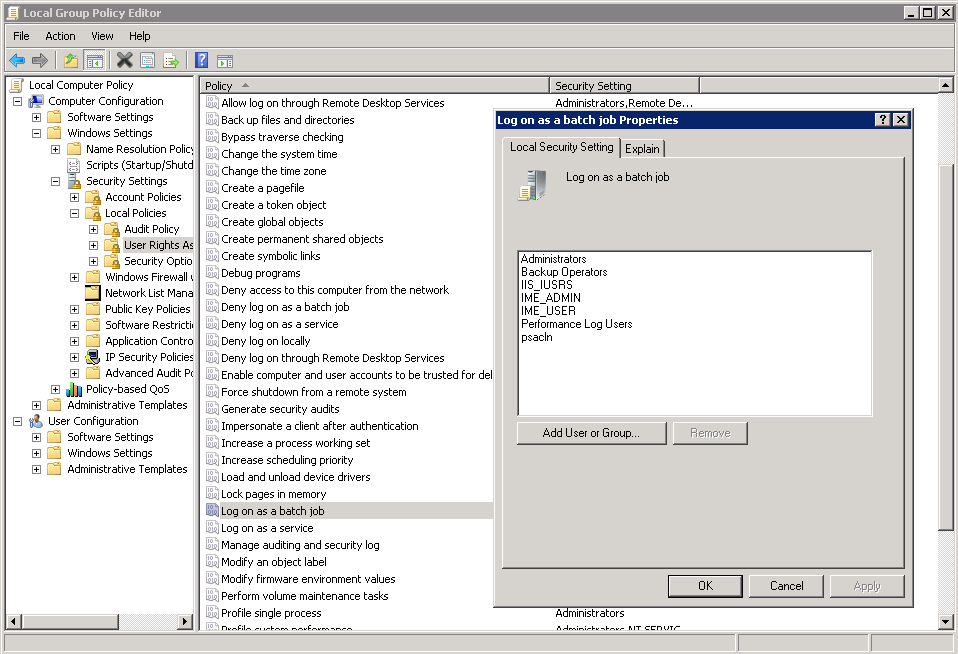This screenshot has height=654, width=958.
Task: Click the policy list's vertical scrollbar down arrow
Action: (946, 622)
